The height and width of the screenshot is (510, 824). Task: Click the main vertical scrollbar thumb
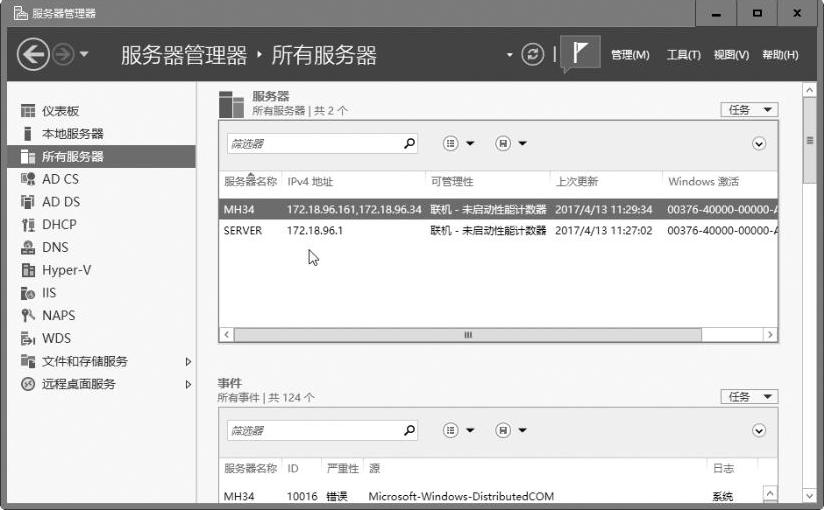[810, 140]
